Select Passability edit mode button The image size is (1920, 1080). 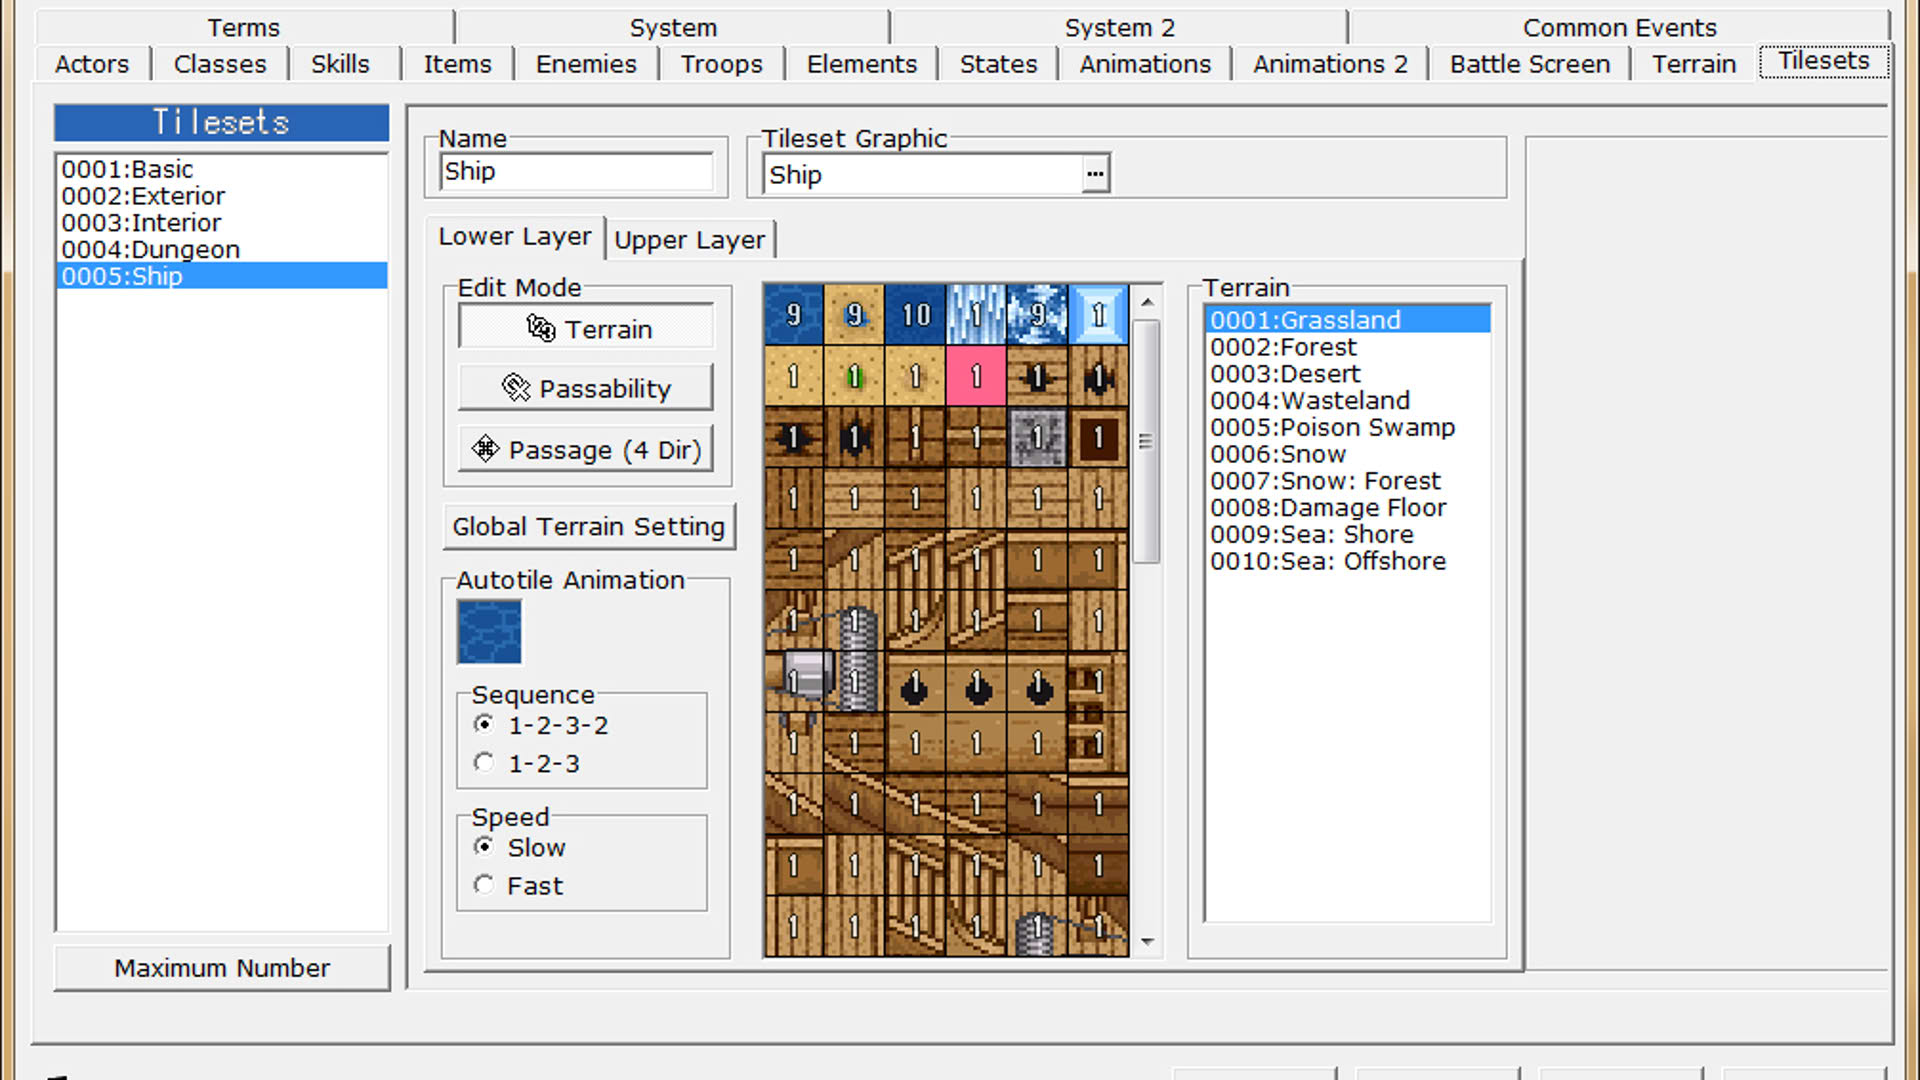[586, 388]
